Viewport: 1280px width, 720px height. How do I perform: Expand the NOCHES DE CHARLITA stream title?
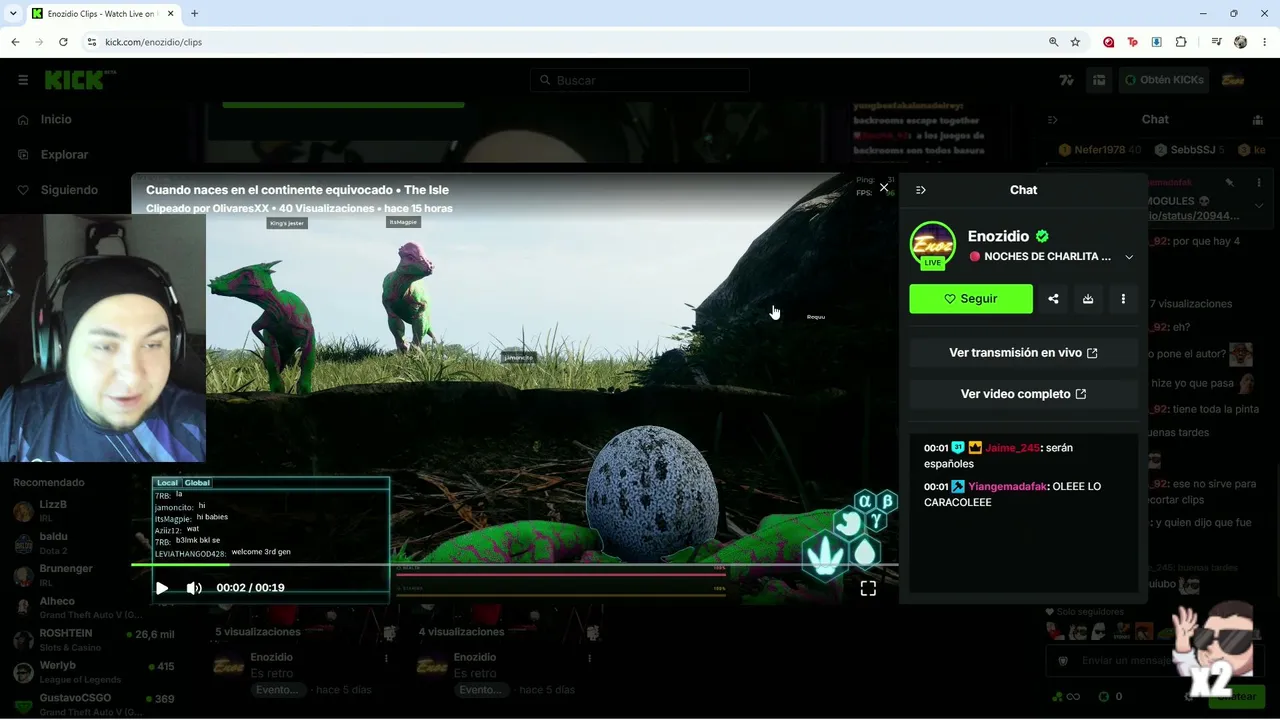1129,257
